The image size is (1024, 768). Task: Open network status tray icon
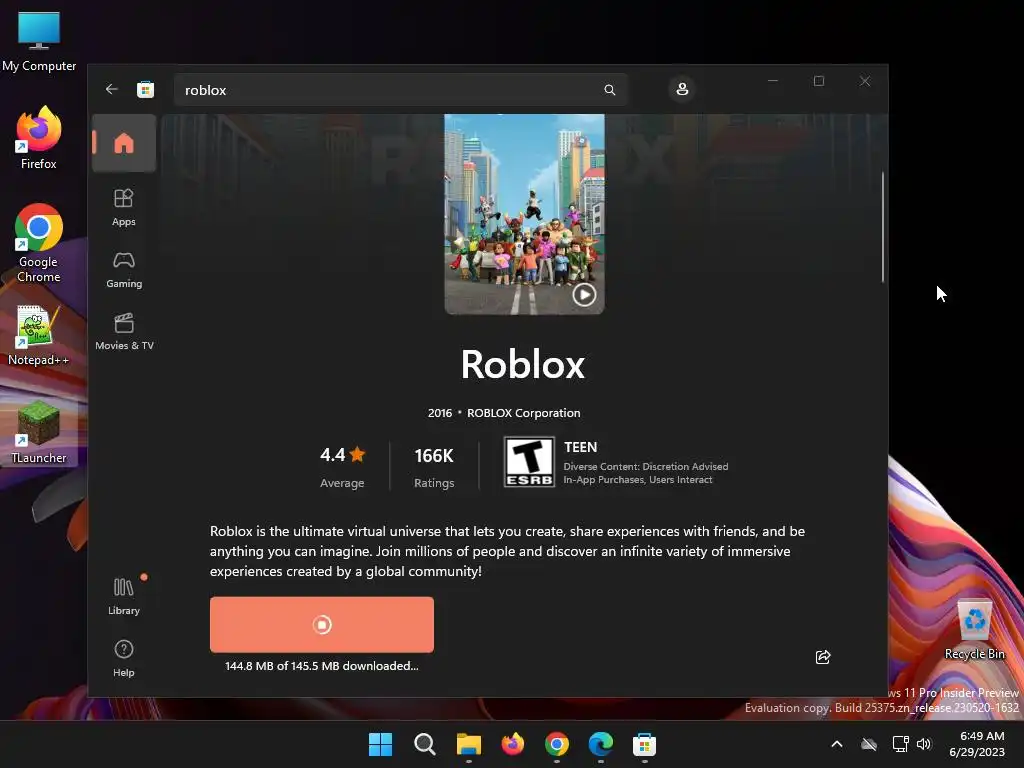tap(900, 744)
